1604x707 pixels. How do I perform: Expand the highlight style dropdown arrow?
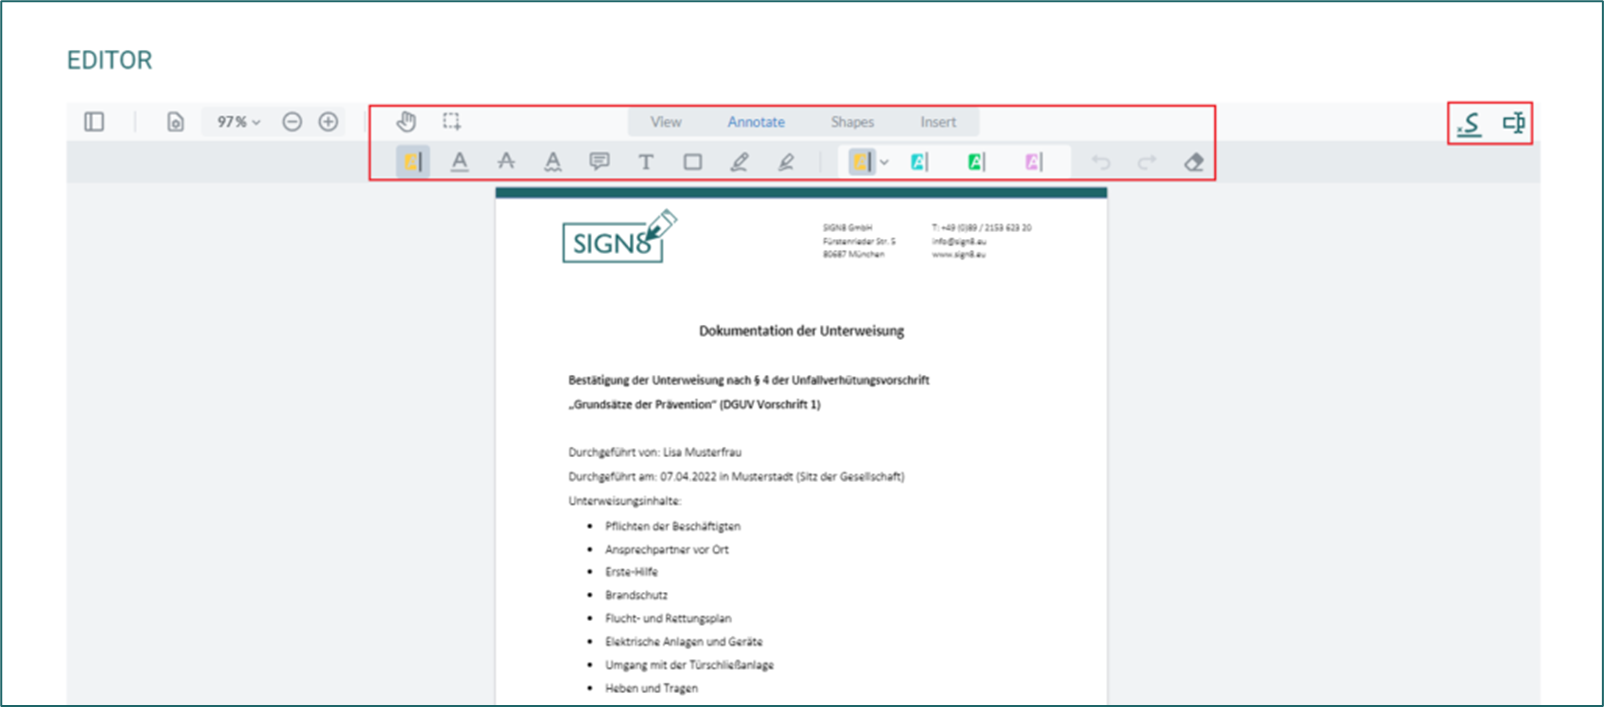pyautogui.click(x=884, y=162)
